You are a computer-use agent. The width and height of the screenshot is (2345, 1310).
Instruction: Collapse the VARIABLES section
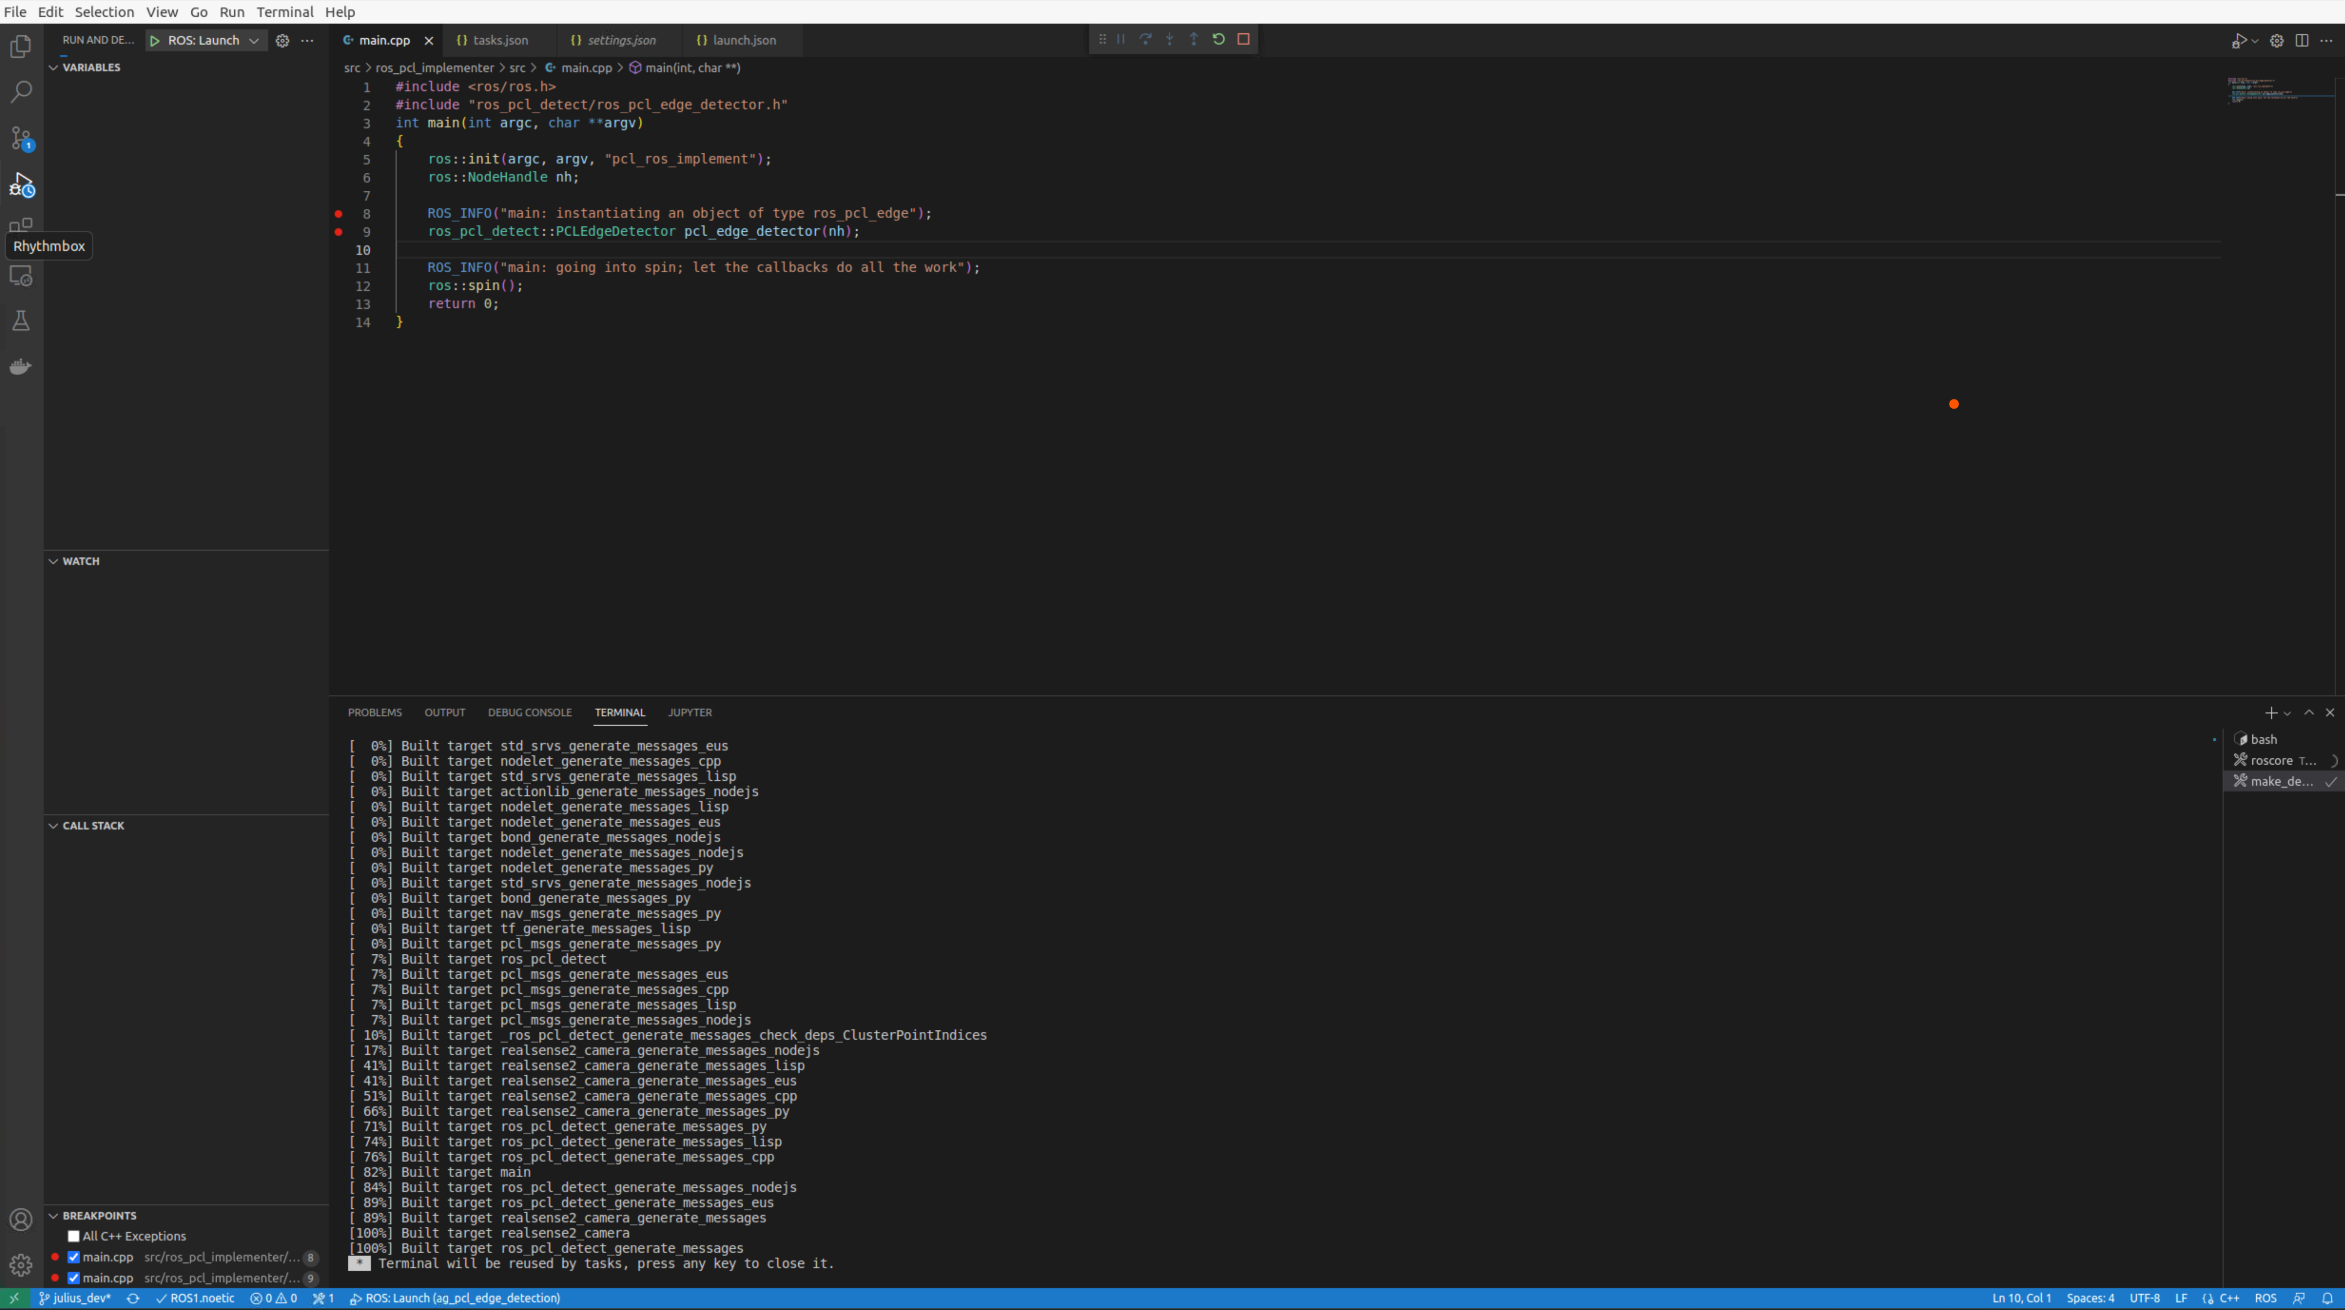pos(53,67)
